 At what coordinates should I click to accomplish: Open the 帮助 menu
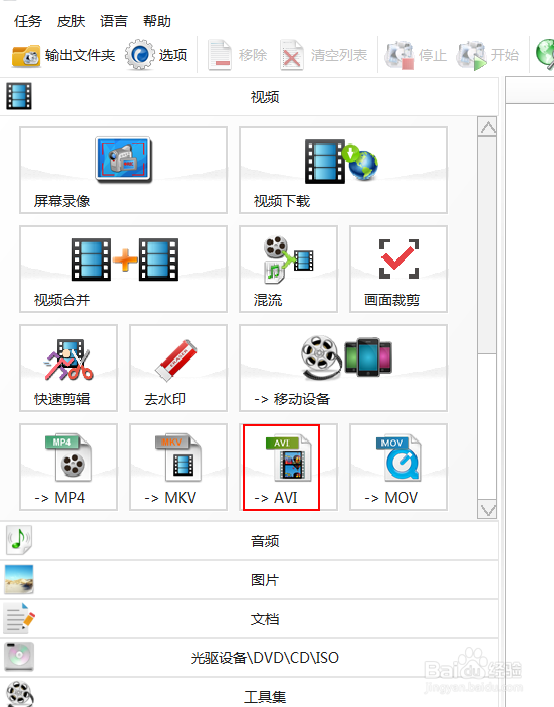click(157, 21)
